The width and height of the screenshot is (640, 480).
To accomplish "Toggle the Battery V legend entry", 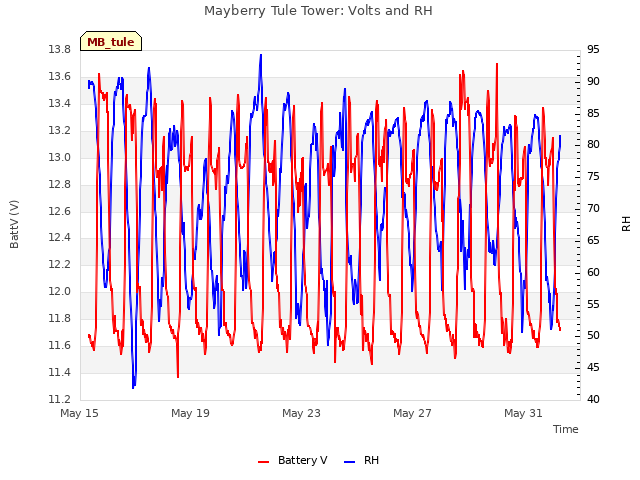I will (292, 460).
